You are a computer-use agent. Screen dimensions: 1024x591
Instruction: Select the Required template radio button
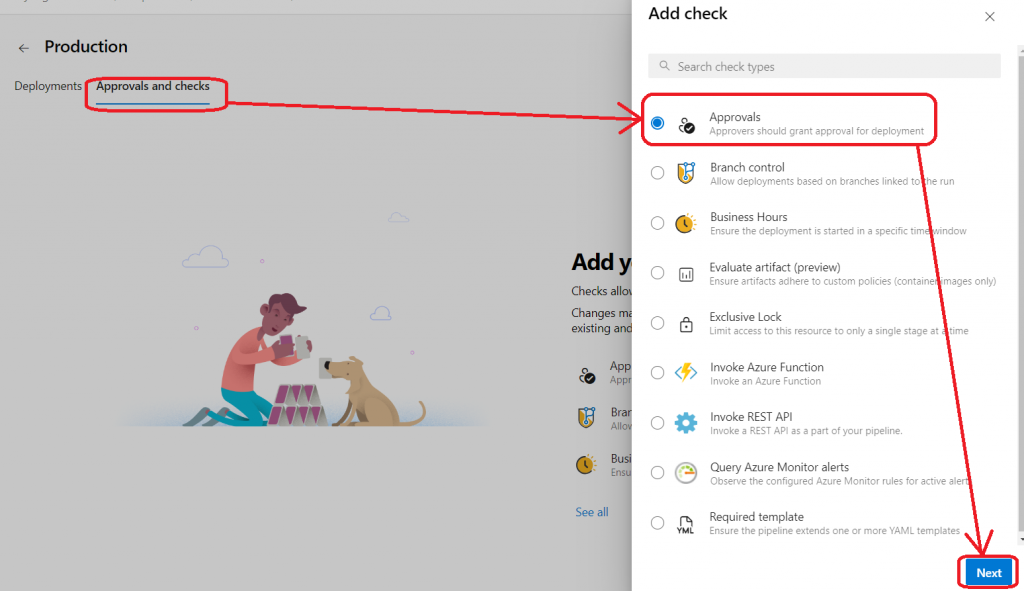(658, 523)
